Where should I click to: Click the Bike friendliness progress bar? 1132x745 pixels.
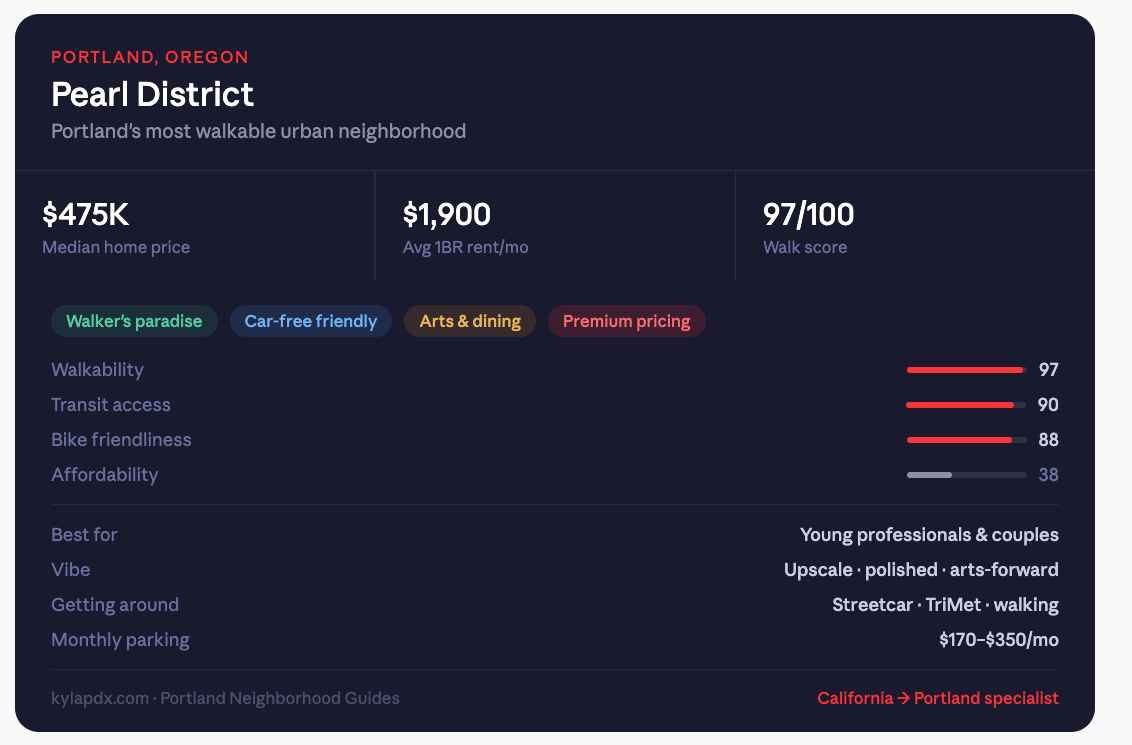coord(967,440)
